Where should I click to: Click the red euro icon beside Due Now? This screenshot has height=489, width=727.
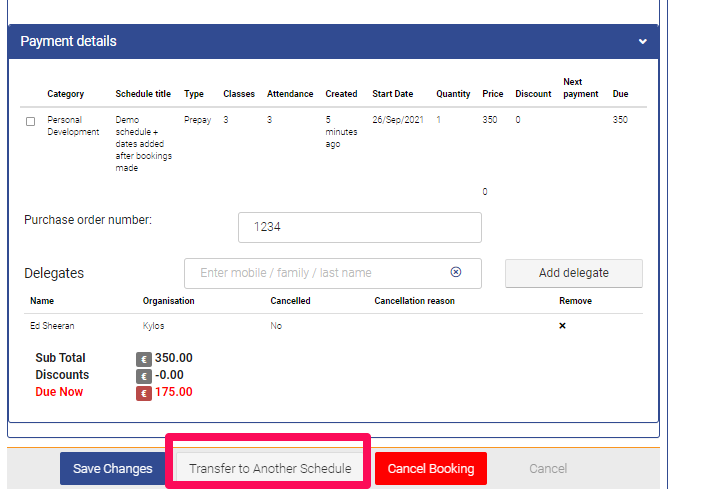click(144, 392)
